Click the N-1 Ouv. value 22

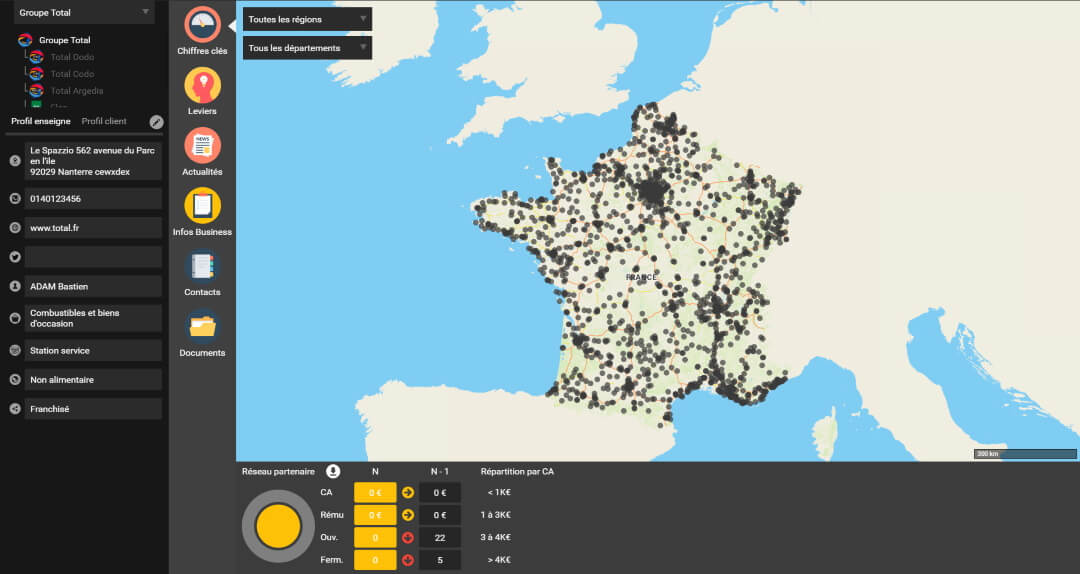[x=439, y=537]
